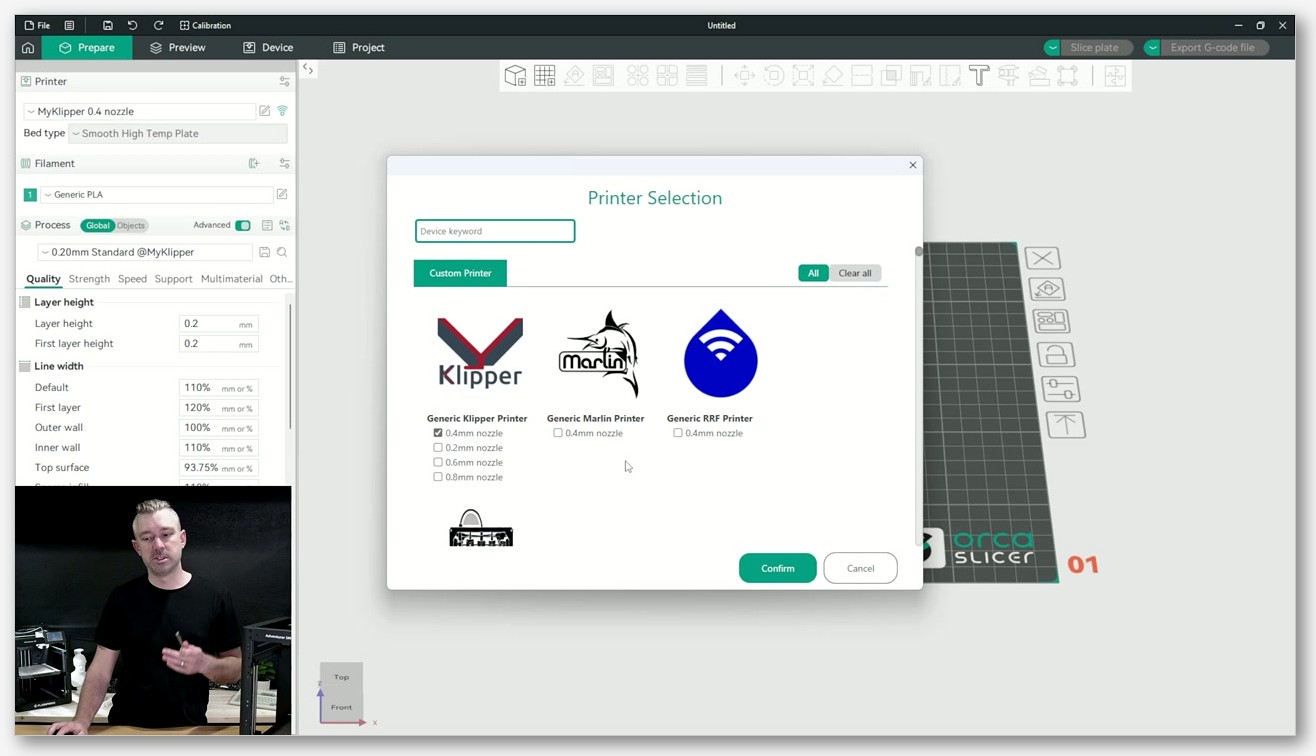
Task: Open the Calibration menu
Action: pyautogui.click(x=205, y=25)
